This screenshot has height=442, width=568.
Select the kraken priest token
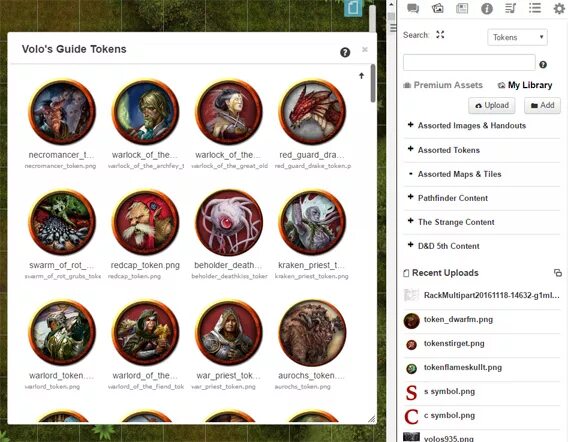(312, 222)
